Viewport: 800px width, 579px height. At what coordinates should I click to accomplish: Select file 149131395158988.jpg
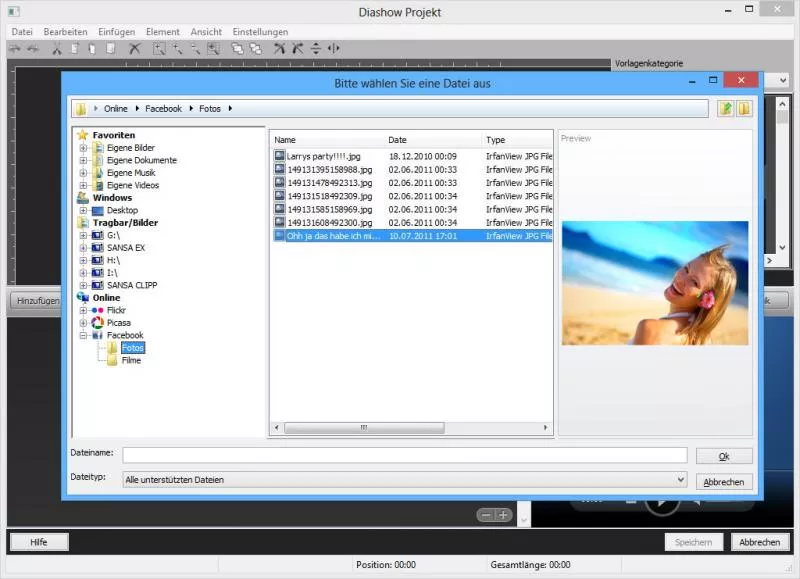click(x=330, y=169)
